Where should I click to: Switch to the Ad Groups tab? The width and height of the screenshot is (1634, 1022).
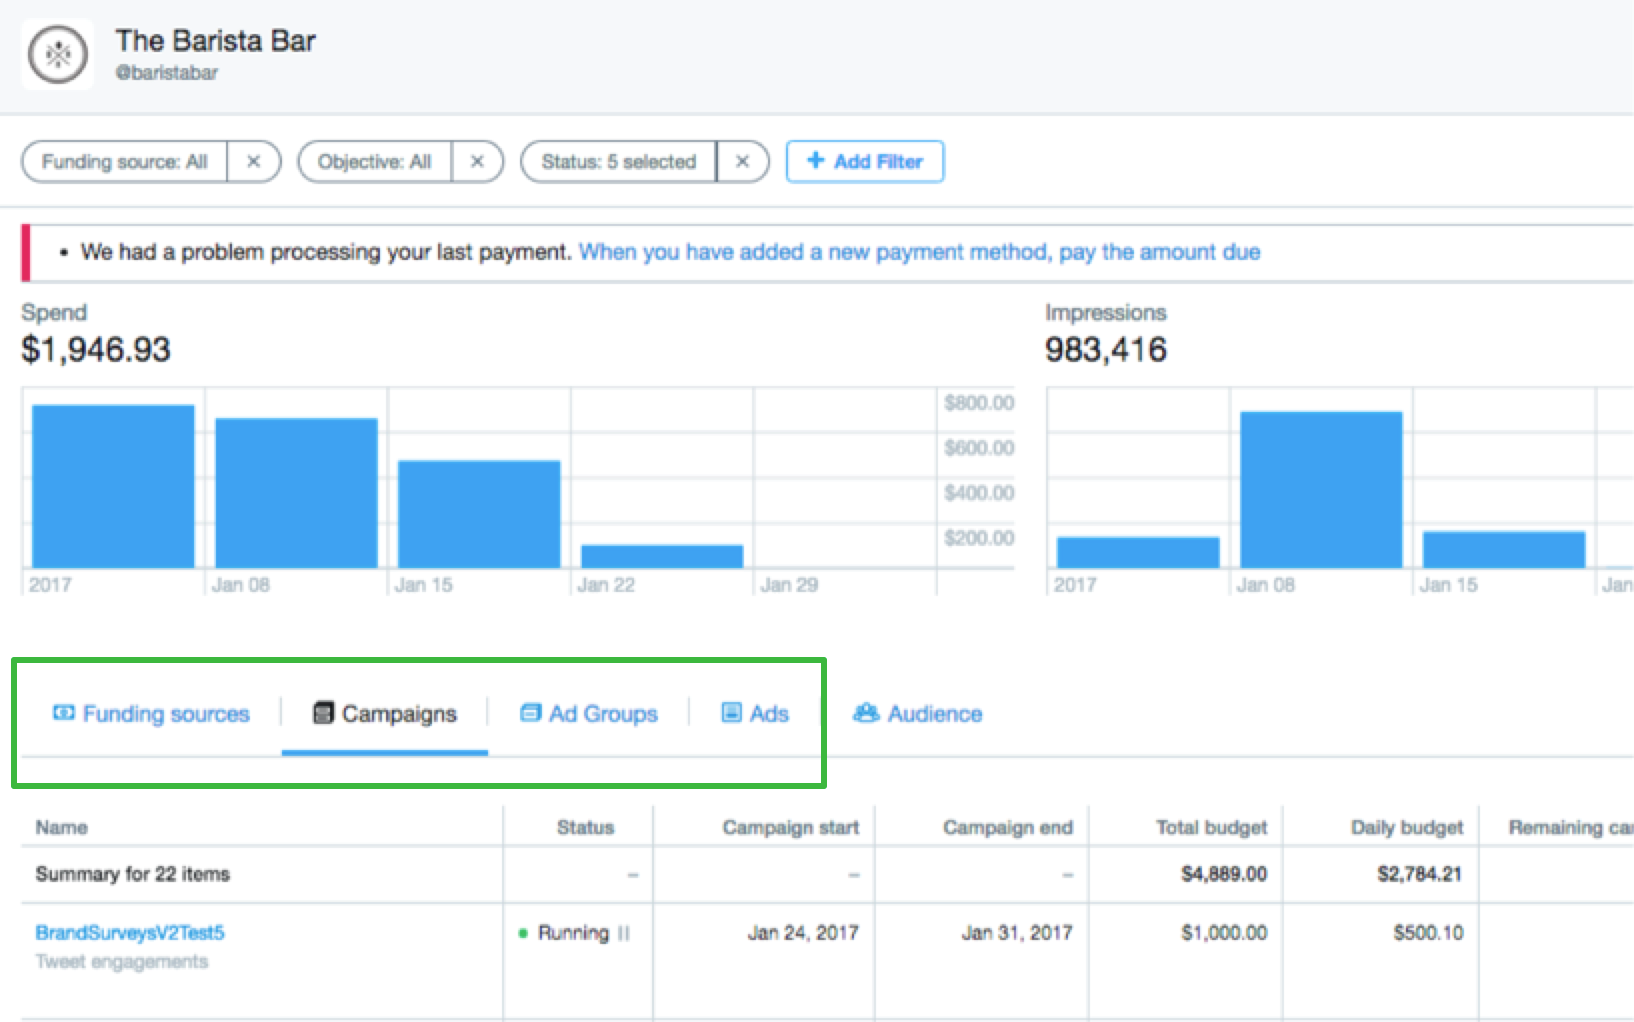coord(589,714)
